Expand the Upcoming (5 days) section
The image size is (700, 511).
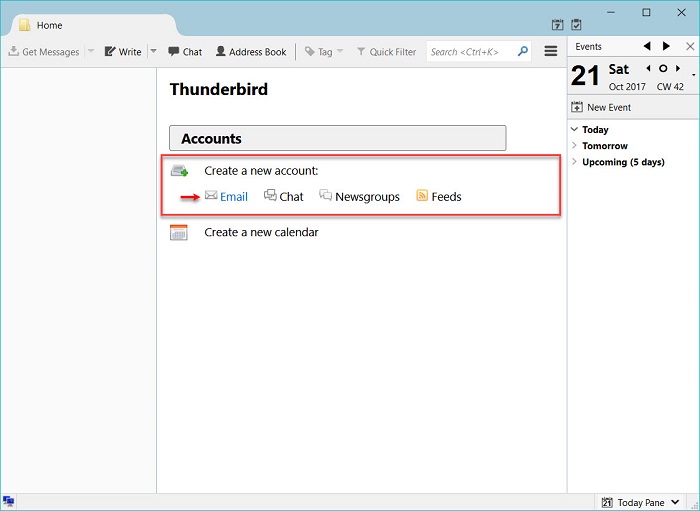coord(575,162)
